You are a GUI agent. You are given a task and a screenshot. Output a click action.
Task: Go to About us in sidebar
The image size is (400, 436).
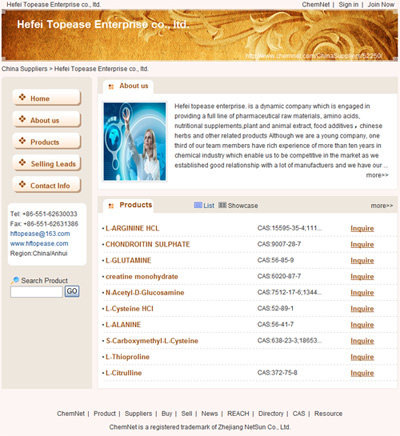(47, 120)
